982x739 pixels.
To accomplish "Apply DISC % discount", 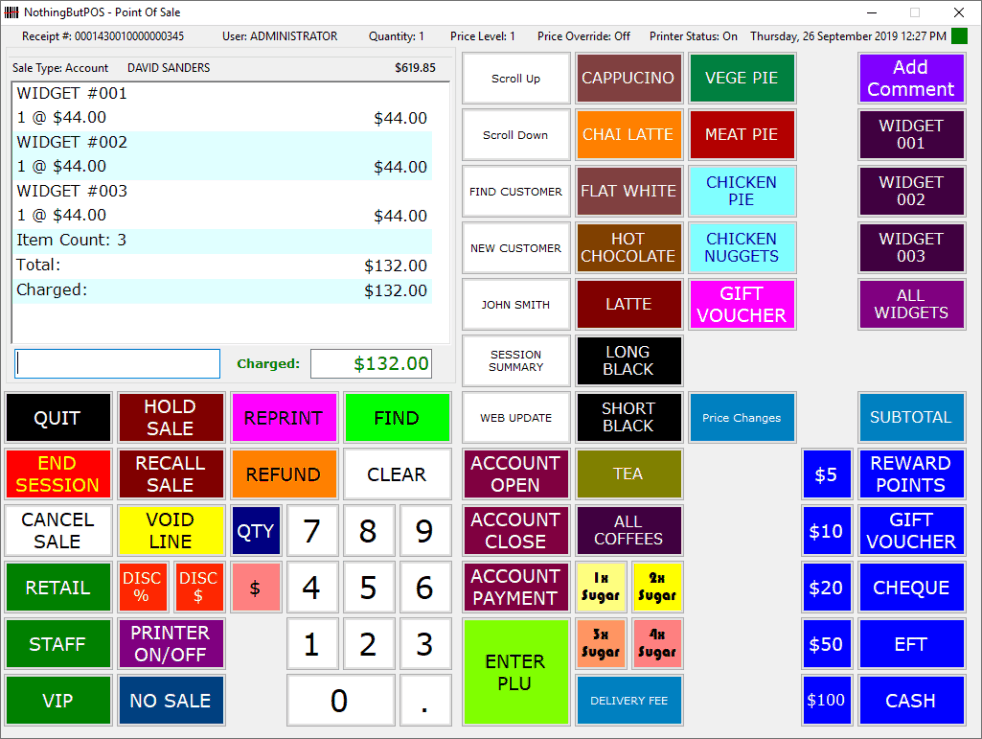I will [141, 588].
